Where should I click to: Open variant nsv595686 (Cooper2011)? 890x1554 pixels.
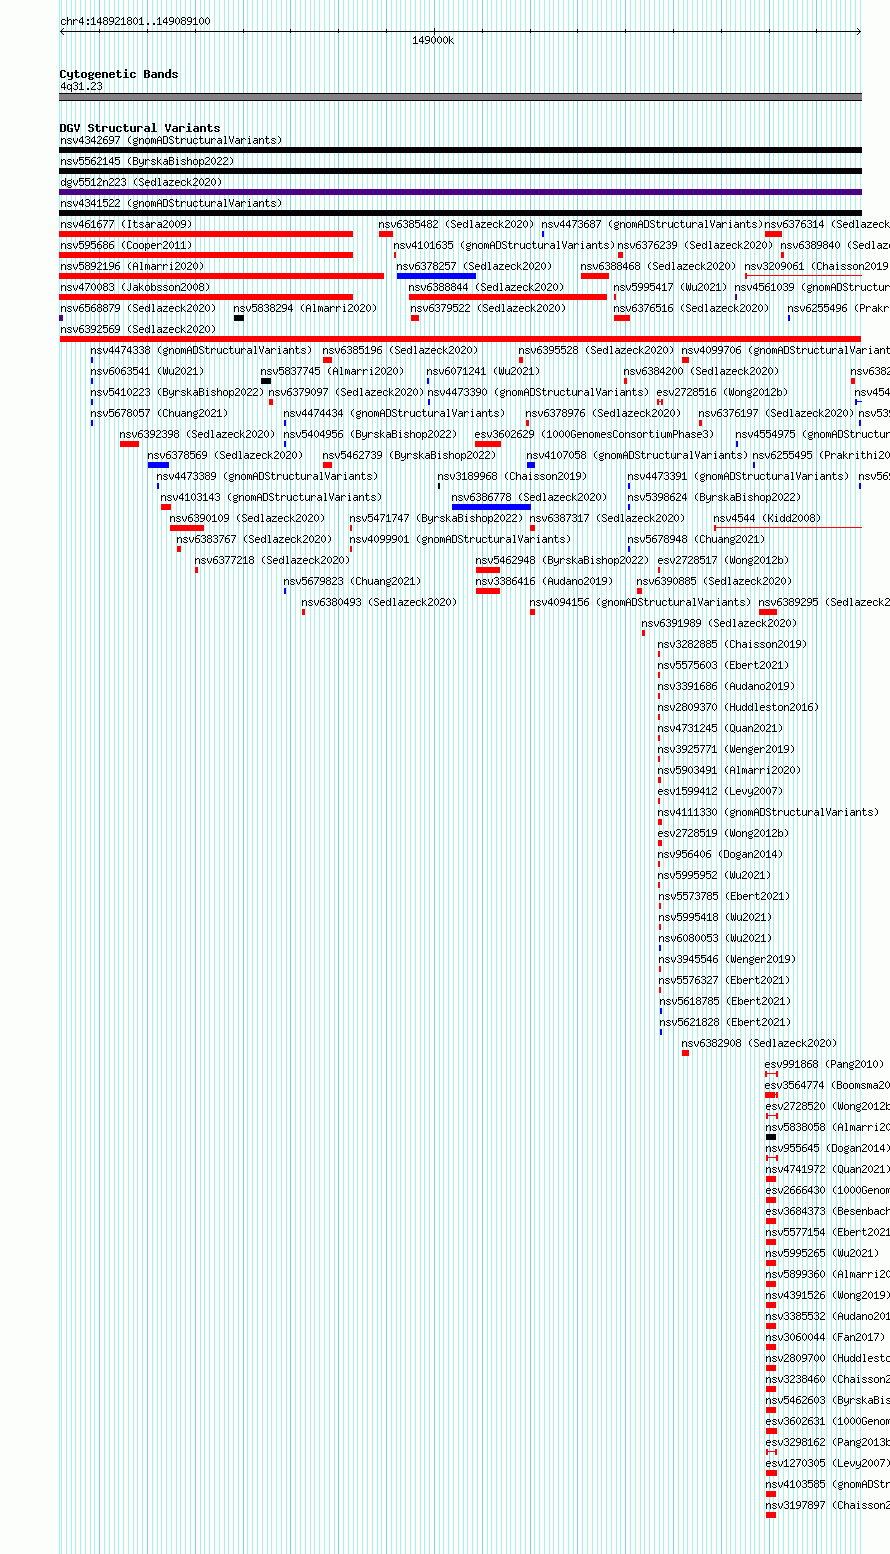pyautogui.click(x=126, y=245)
